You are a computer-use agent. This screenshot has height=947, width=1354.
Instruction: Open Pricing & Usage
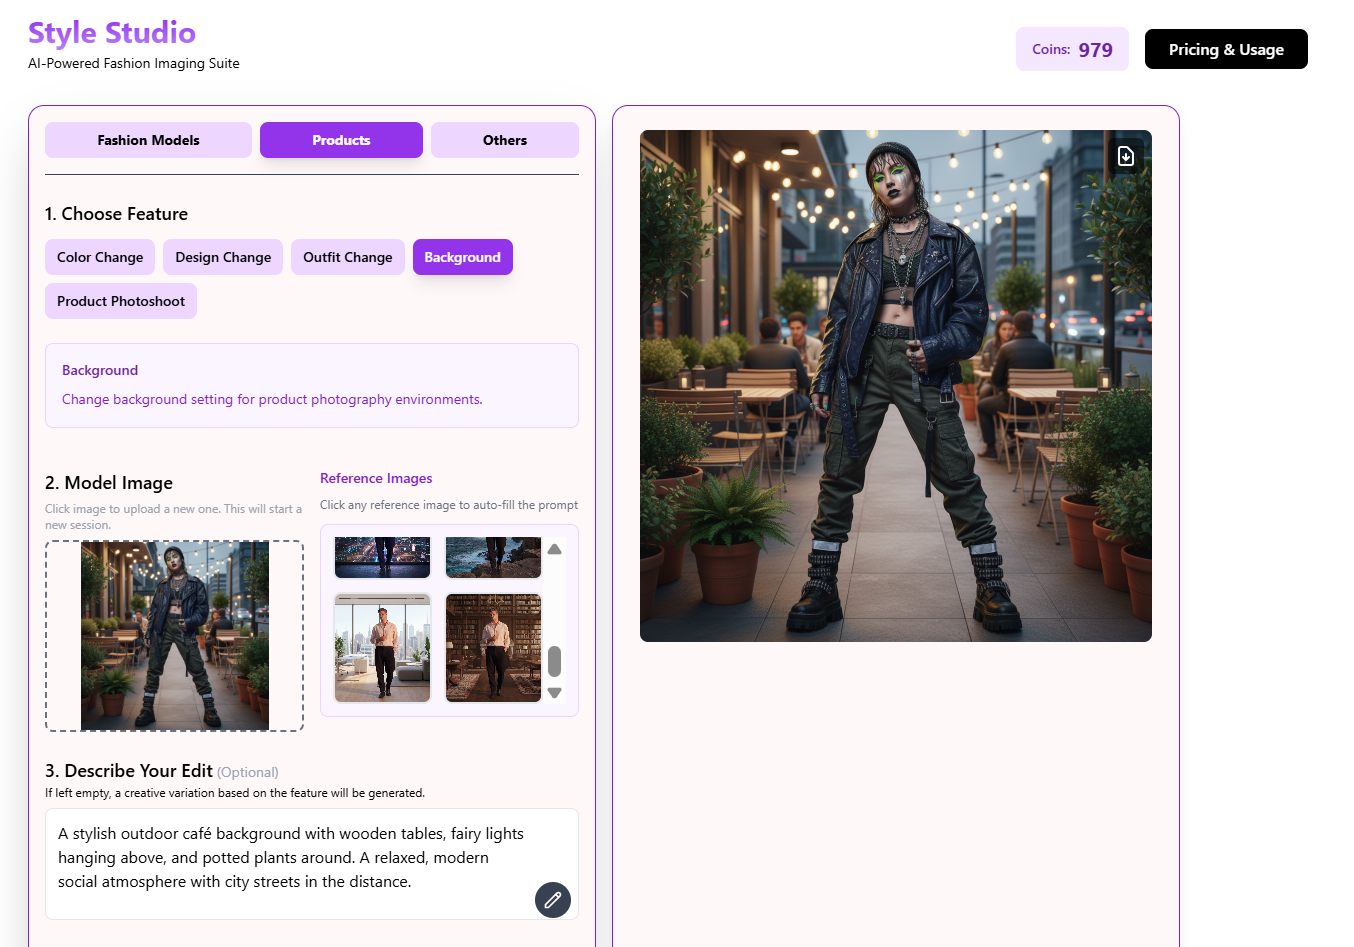pos(1225,49)
